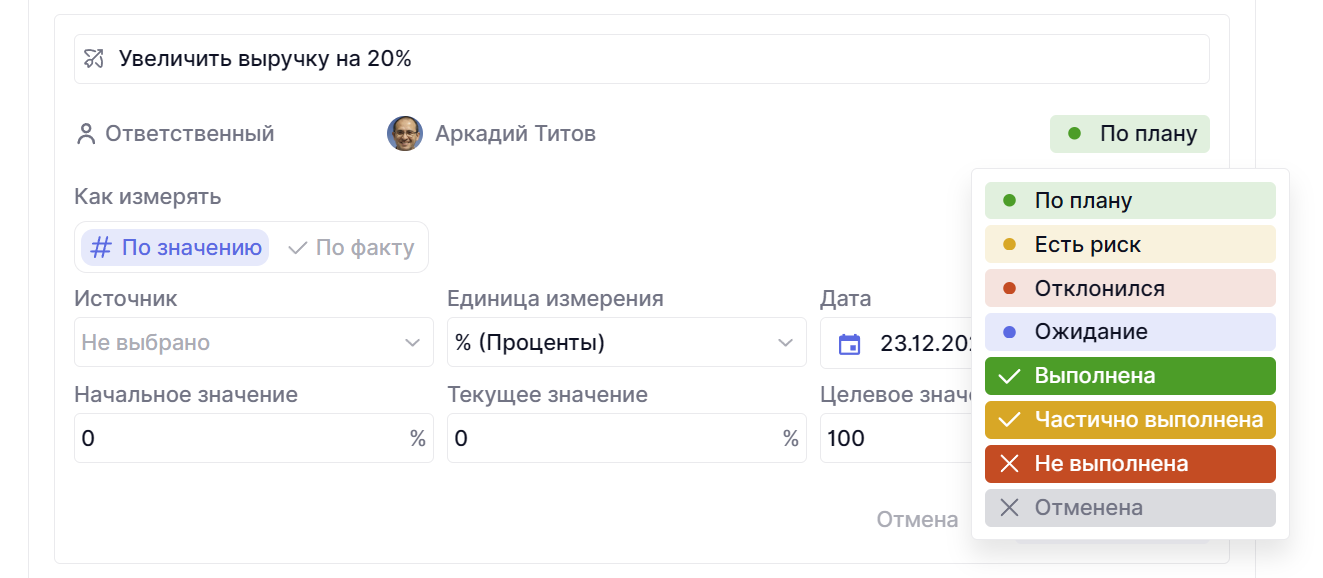Expand the Источник dropdown
This screenshot has width=1323, height=578.
tap(254, 343)
